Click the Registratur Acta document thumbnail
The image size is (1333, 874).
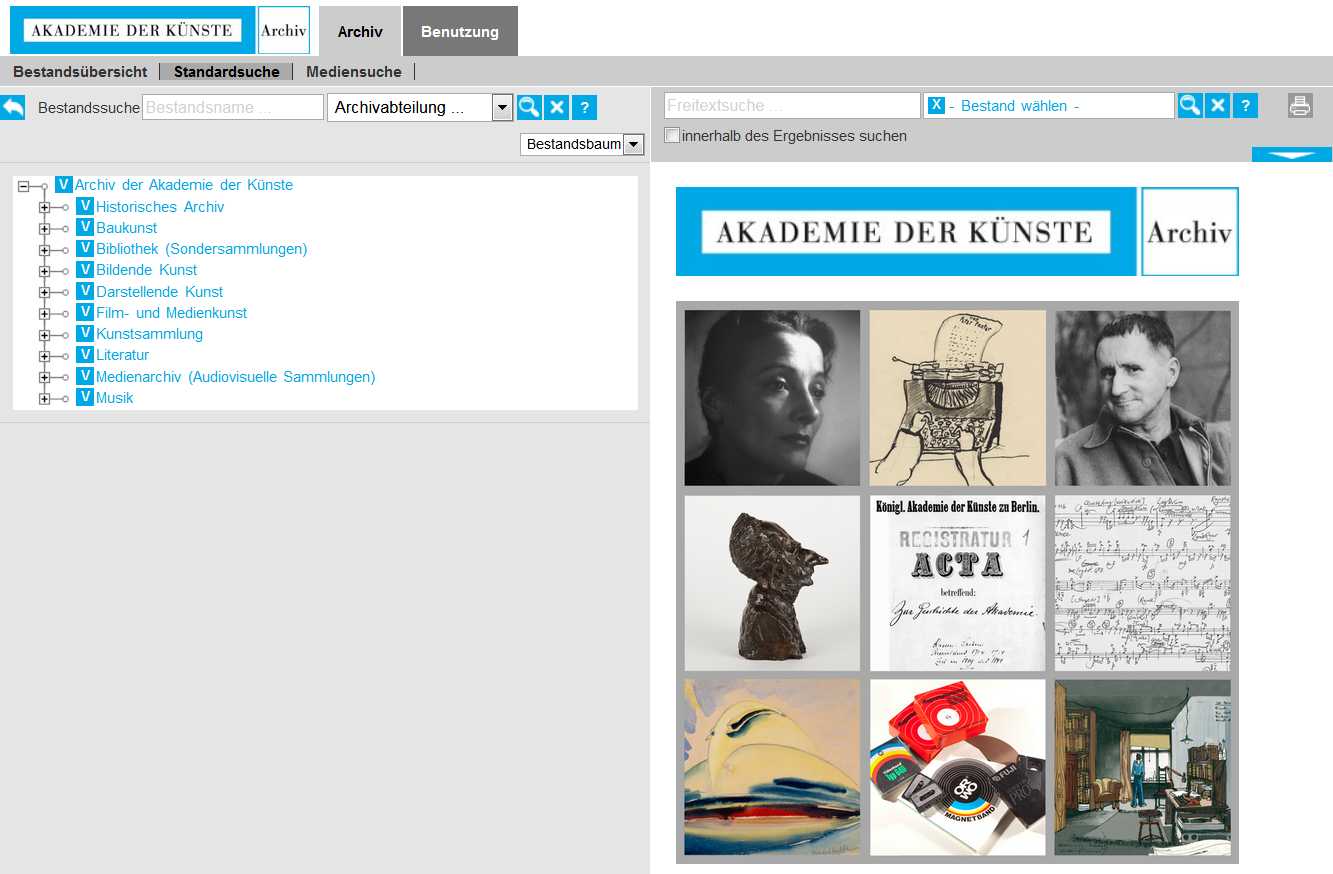957,583
